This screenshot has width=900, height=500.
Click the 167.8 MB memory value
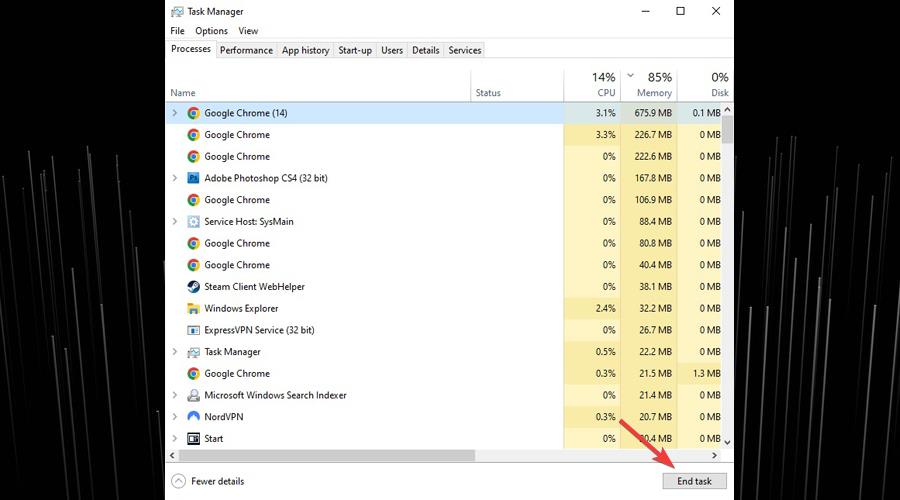[653, 178]
